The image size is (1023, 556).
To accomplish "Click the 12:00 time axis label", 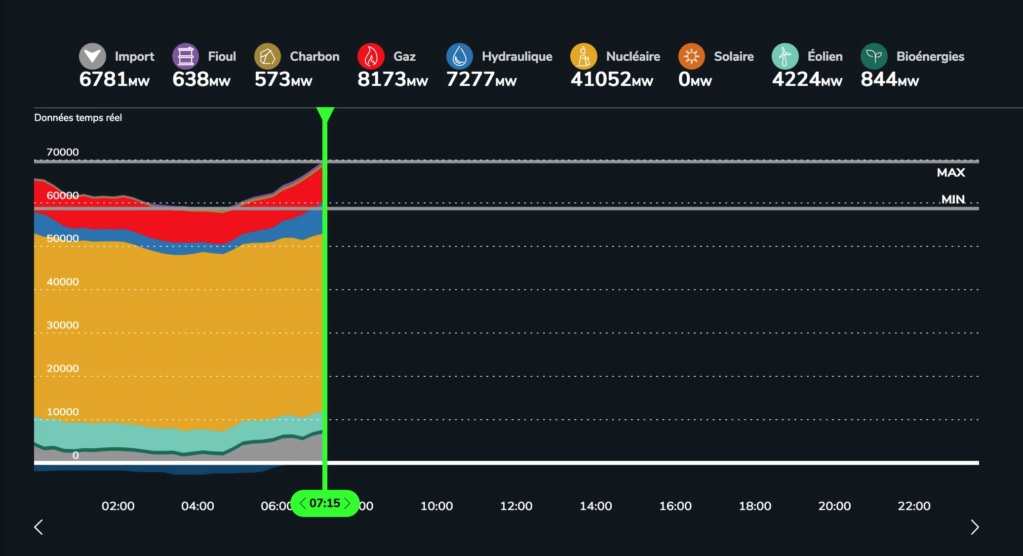I will 516,506.
